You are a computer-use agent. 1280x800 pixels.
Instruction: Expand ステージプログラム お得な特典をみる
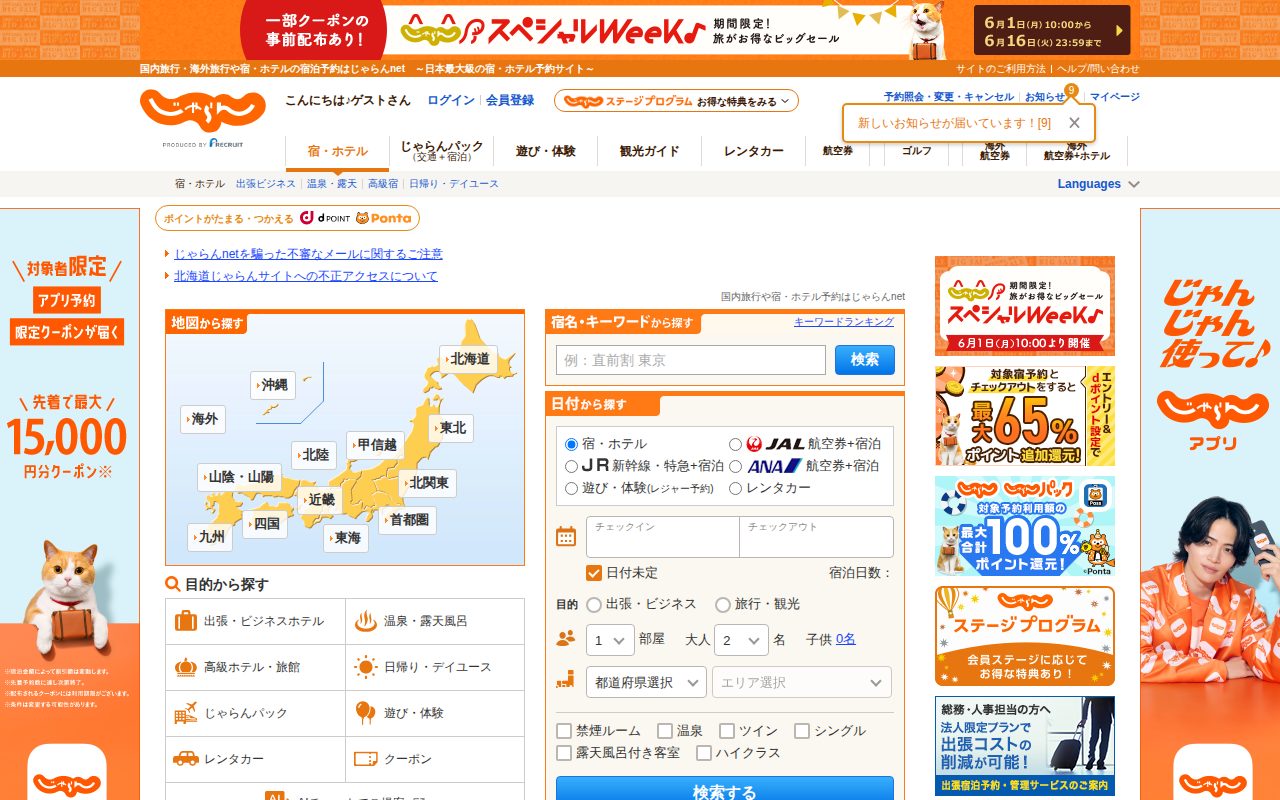tap(677, 101)
